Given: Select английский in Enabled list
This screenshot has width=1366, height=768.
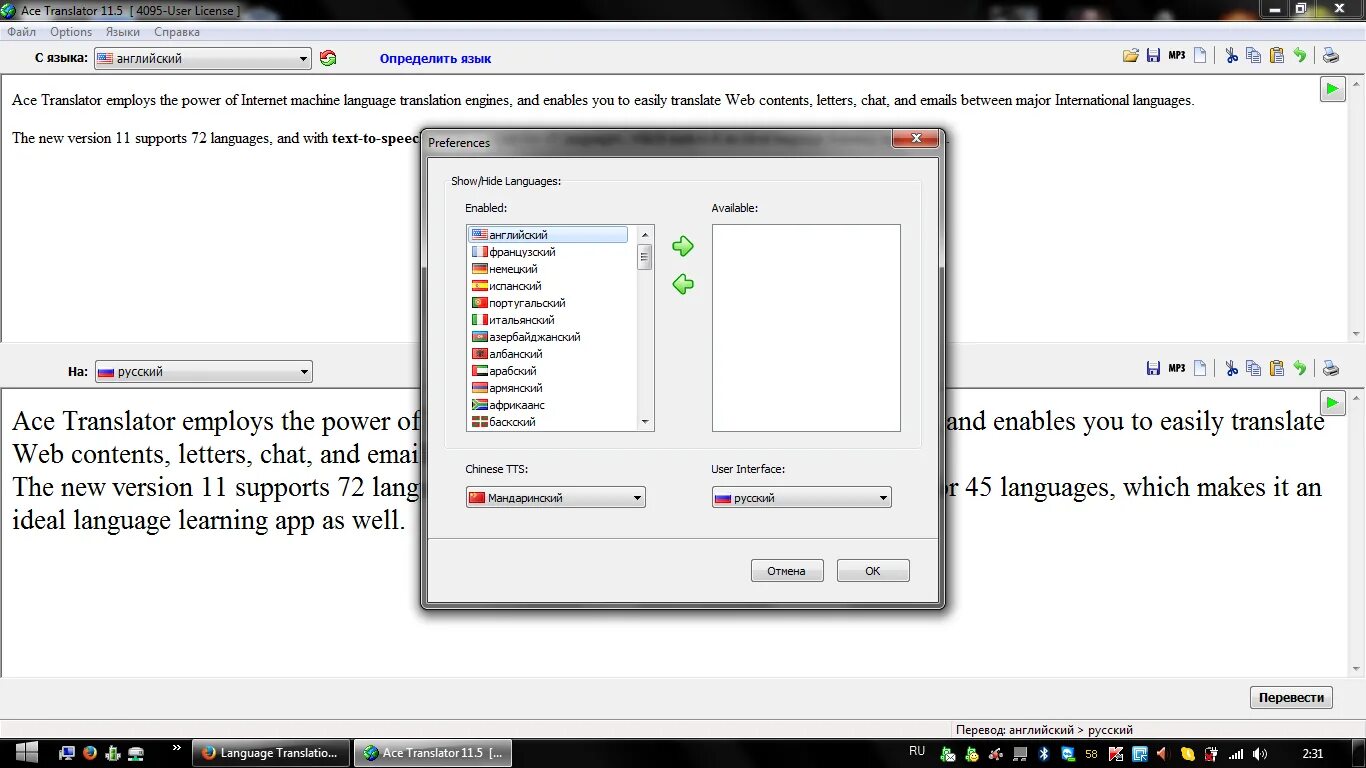Looking at the screenshot, I should 548,235.
